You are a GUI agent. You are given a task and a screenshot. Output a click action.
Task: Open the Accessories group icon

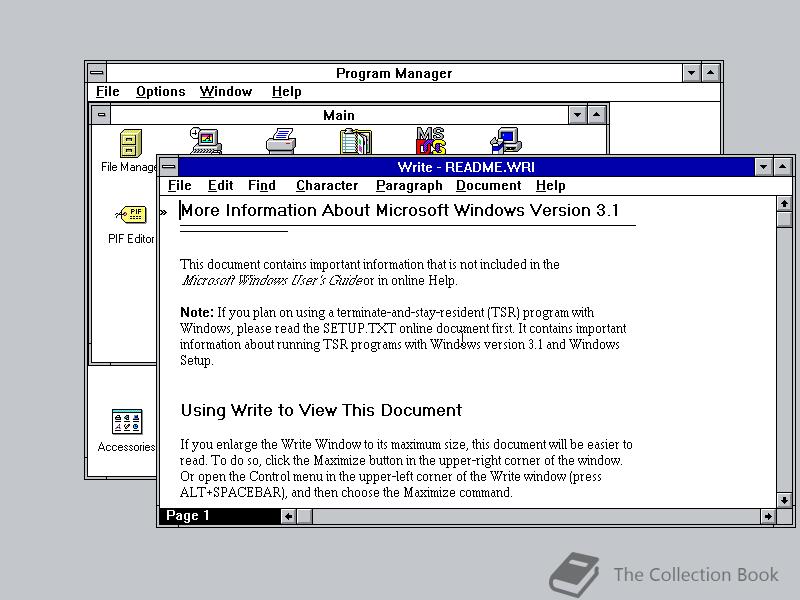[x=127, y=421]
